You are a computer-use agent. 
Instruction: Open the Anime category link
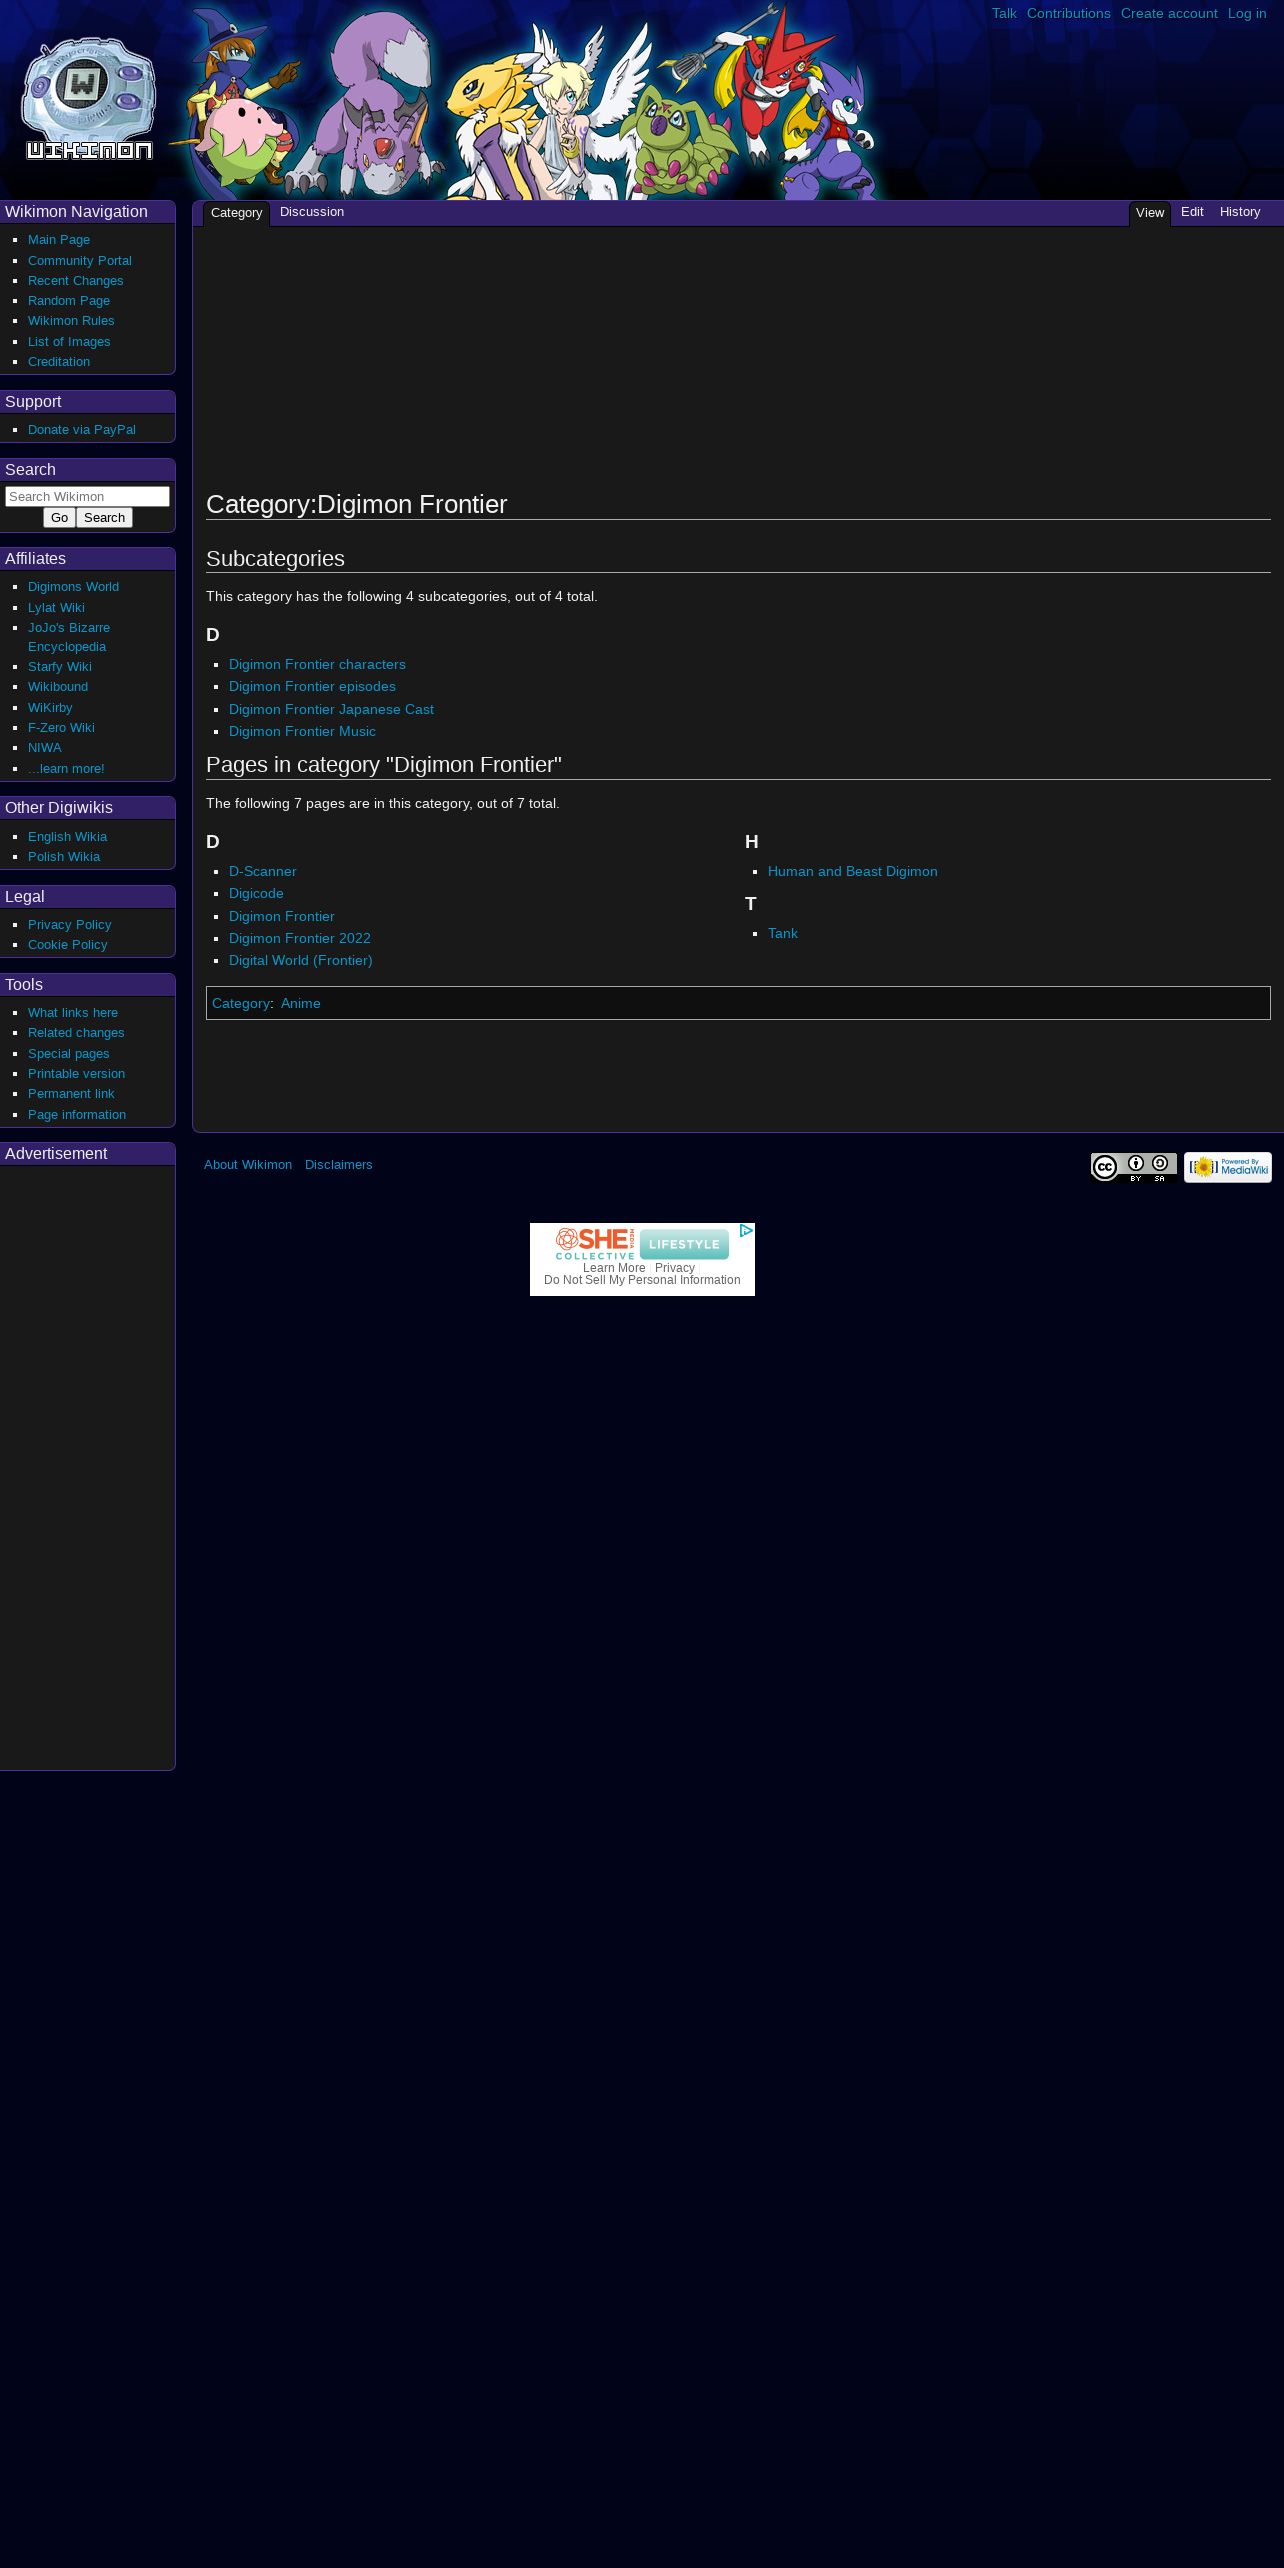(x=301, y=1004)
